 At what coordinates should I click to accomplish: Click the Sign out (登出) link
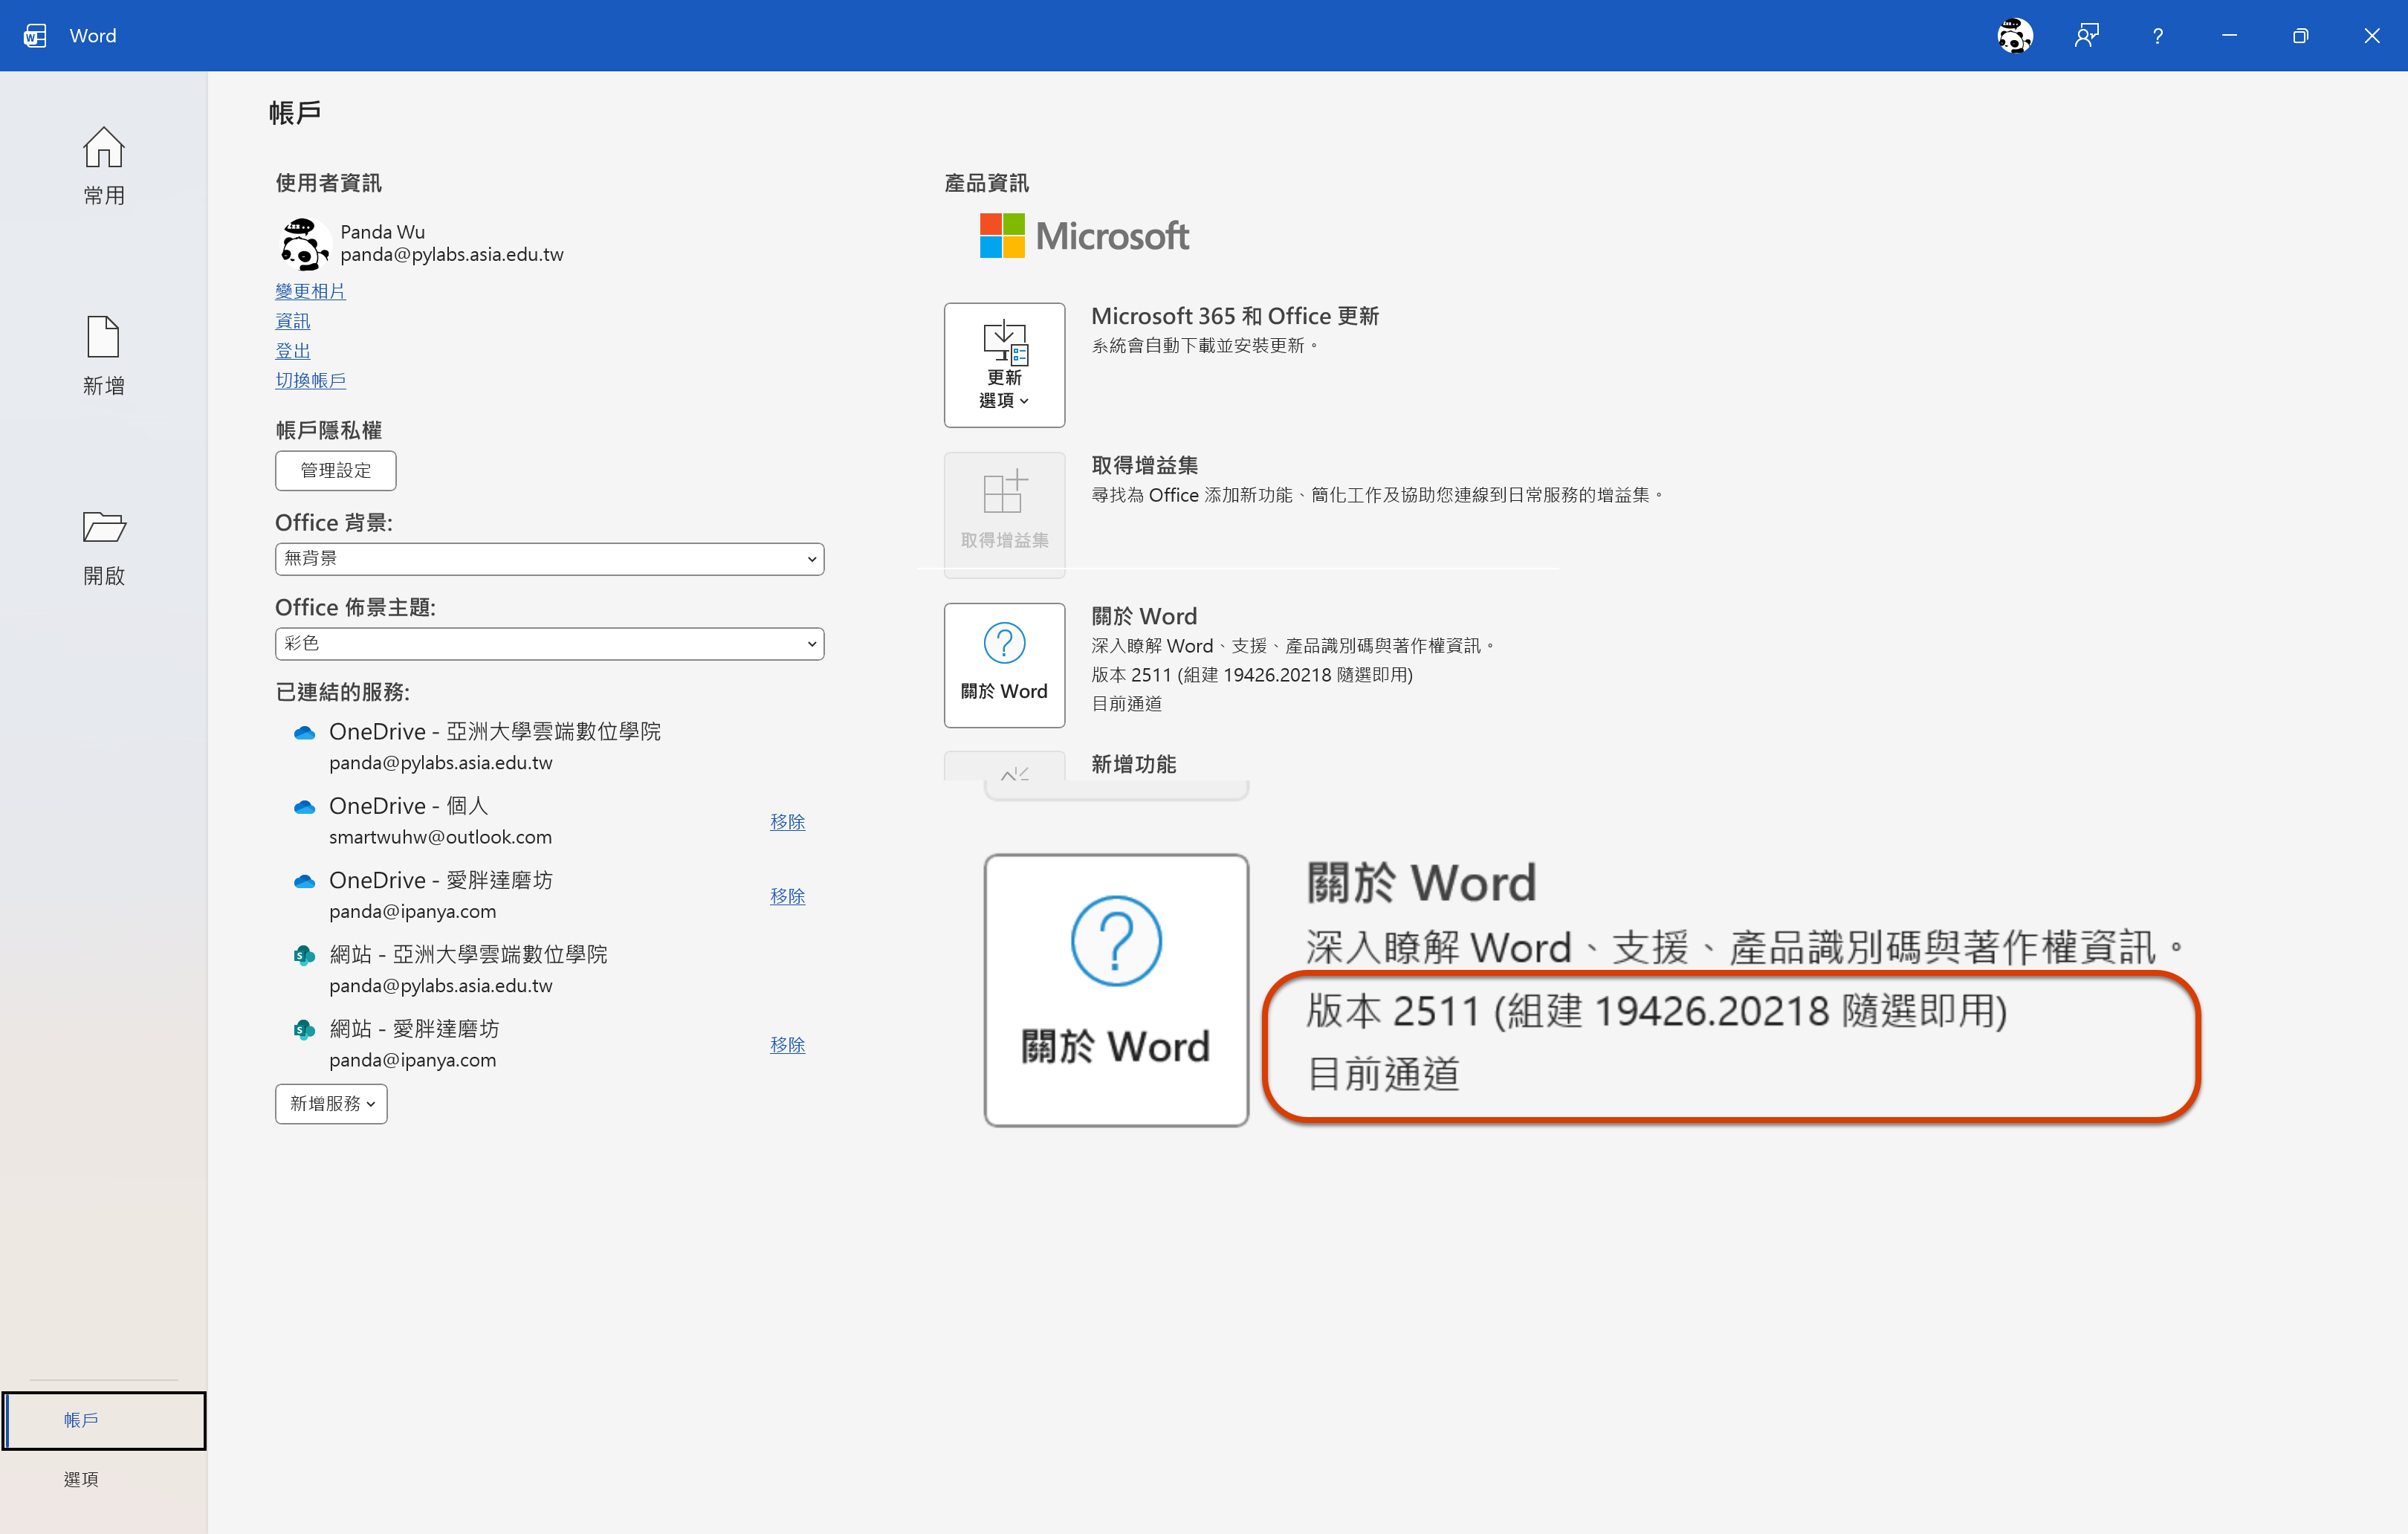(x=293, y=351)
